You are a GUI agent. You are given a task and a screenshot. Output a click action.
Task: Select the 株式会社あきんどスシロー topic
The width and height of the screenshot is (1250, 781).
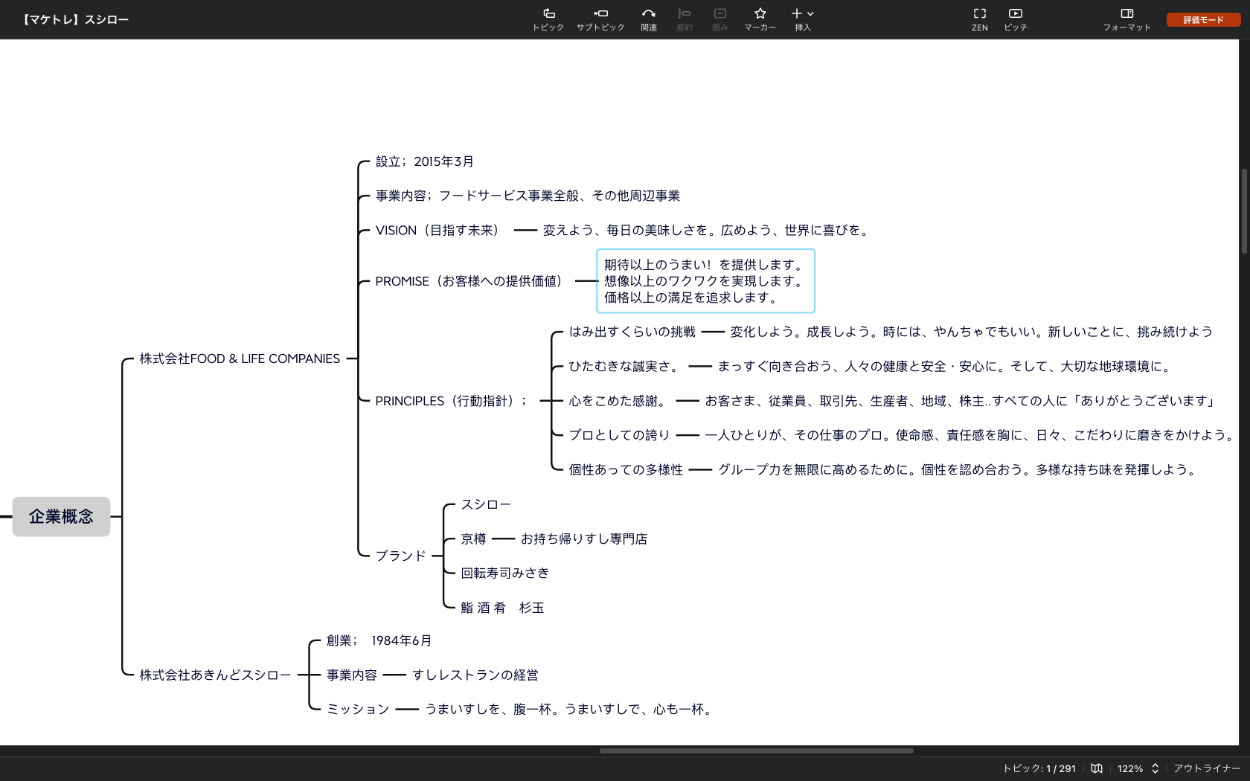[x=215, y=675]
